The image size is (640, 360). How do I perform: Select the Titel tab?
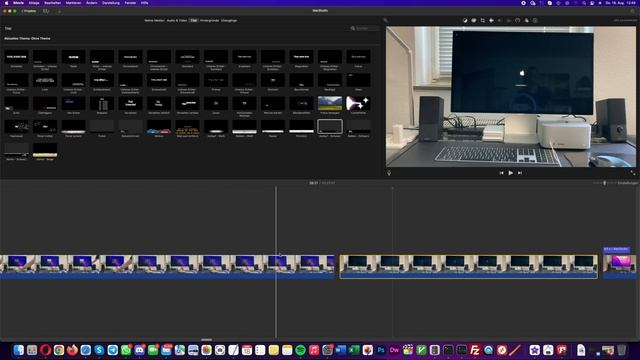coord(193,20)
